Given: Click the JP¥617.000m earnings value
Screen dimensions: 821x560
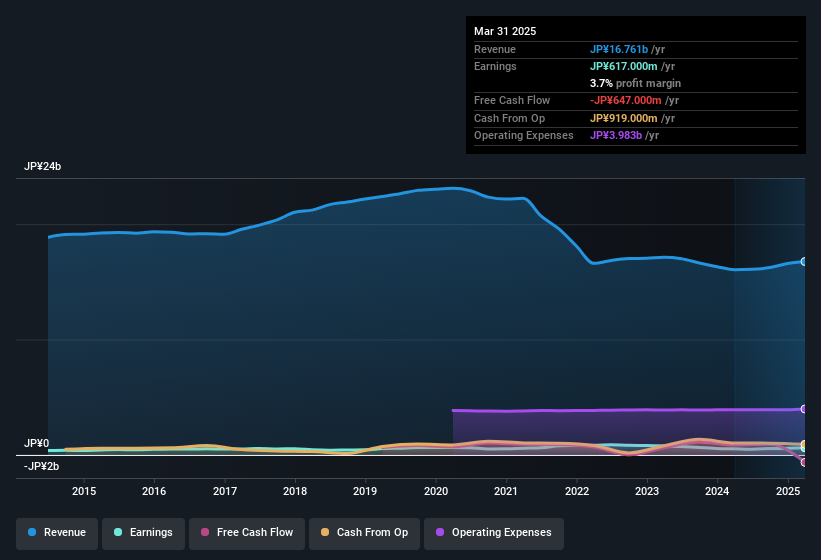Looking at the screenshot, I should [624, 66].
